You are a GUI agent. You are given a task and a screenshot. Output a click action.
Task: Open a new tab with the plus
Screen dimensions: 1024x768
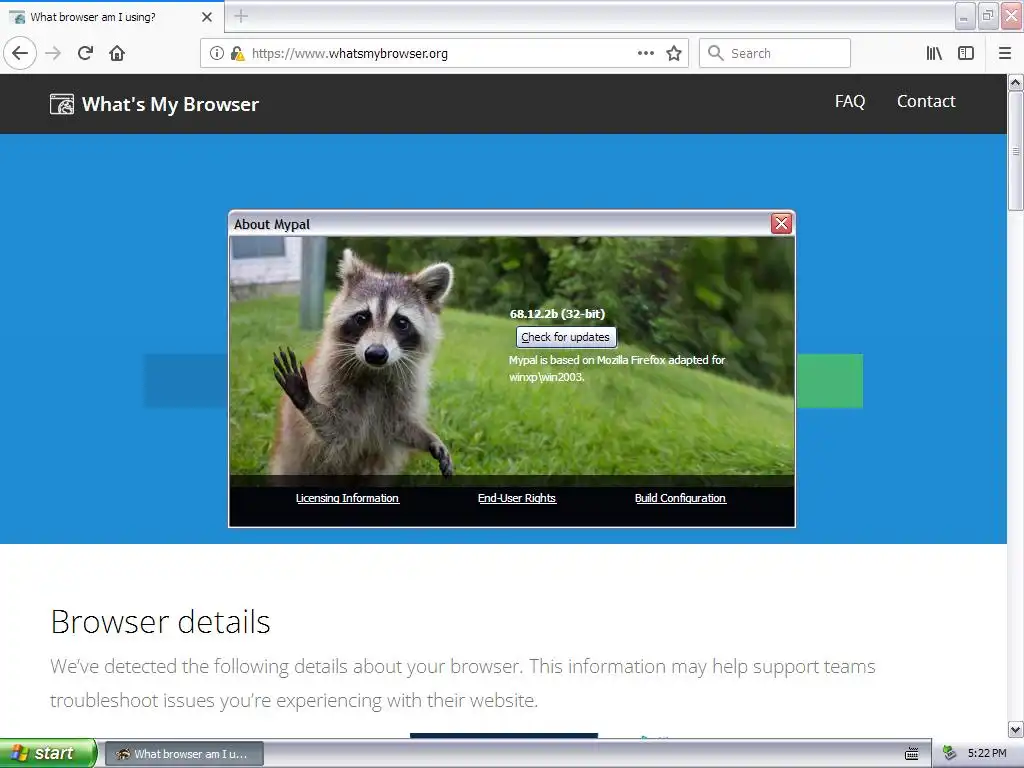(x=241, y=16)
